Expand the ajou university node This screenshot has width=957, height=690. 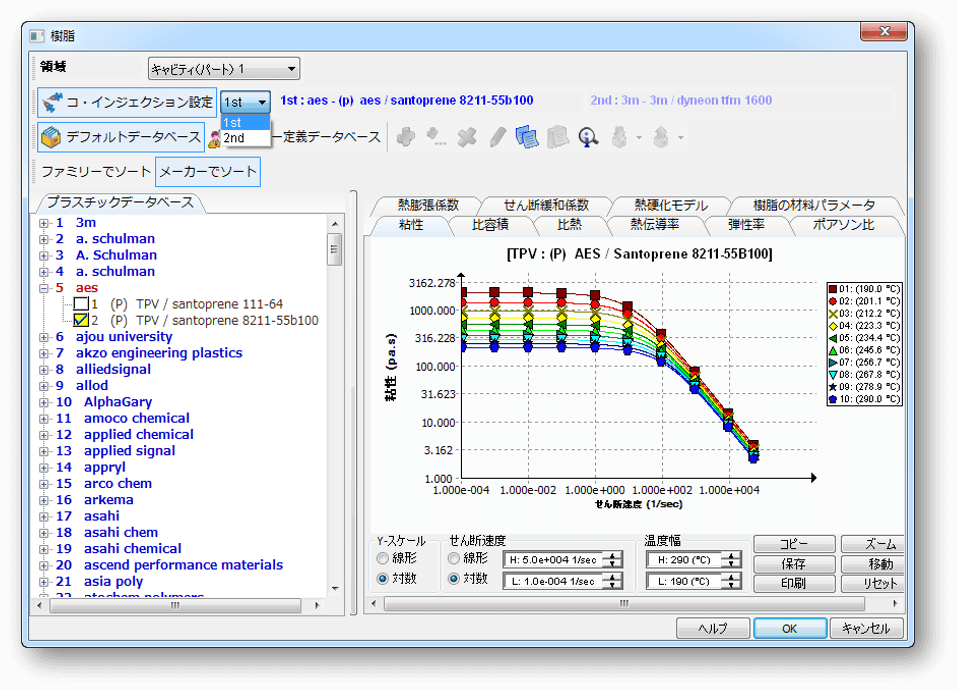click(x=43, y=337)
